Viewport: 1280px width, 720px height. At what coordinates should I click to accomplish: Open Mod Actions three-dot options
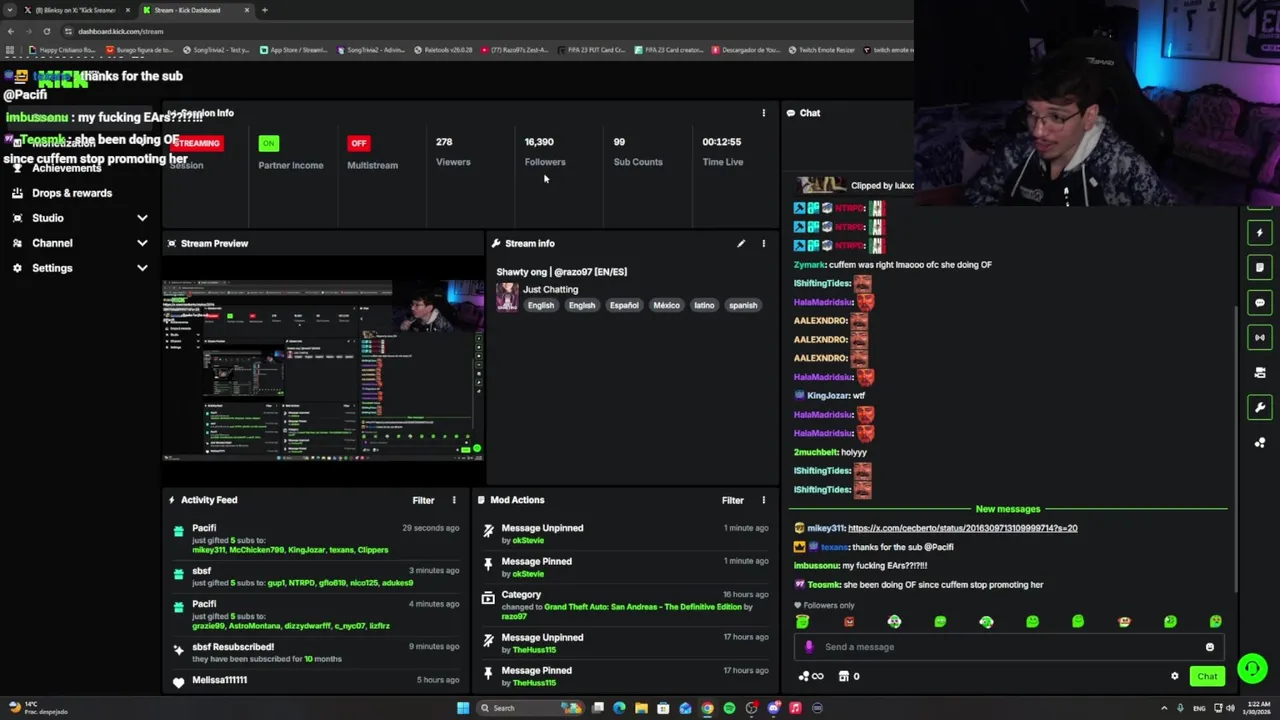pos(763,500)
